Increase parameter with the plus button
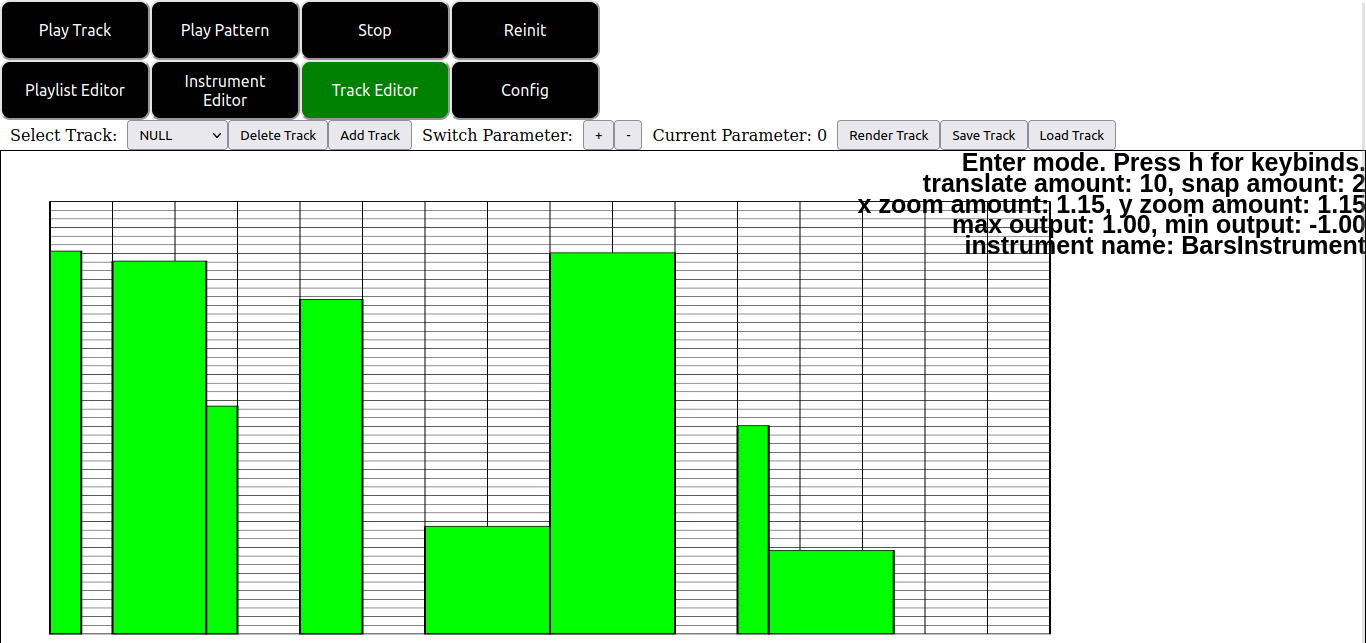 pyautogui.click(x=598, y=135)
